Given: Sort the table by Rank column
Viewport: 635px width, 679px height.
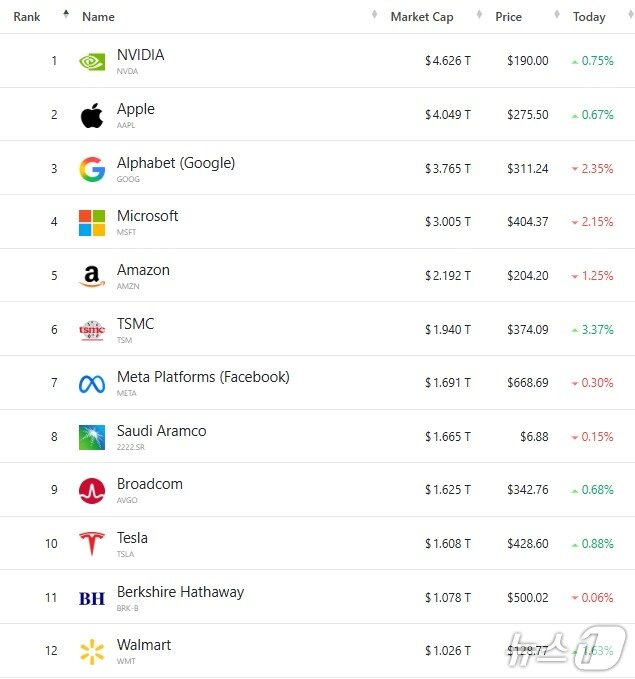Looking at the screenshot, I should click(x=27, y=17).
